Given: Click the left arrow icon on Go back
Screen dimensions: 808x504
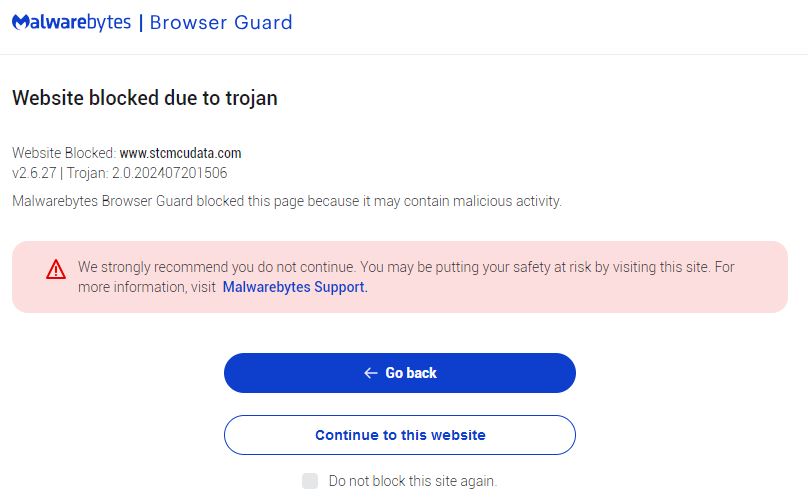Looking at the screenshot, I should (371, 373).
